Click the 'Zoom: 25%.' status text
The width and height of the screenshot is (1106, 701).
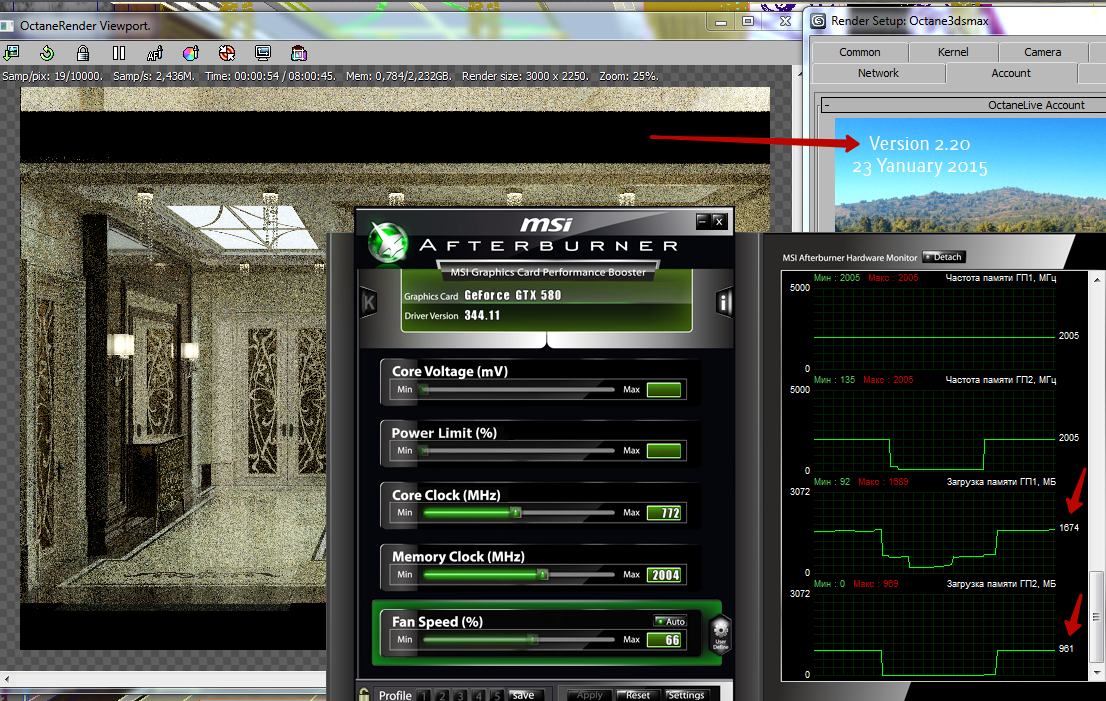(x=629, y=76)
